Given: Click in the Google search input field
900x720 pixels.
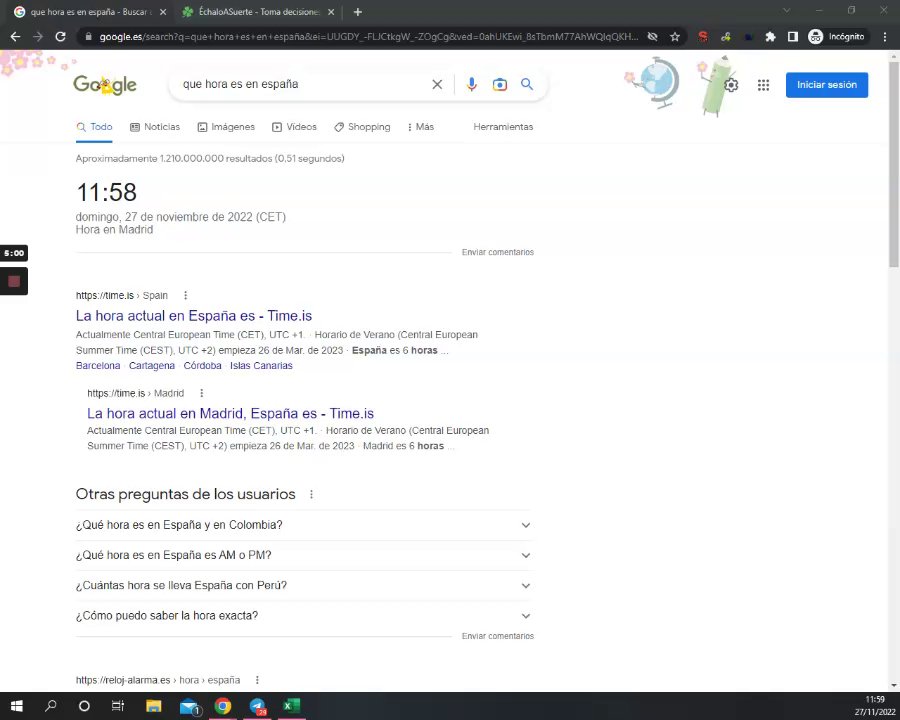Looking at the screenshot, I should pos(302,84).
